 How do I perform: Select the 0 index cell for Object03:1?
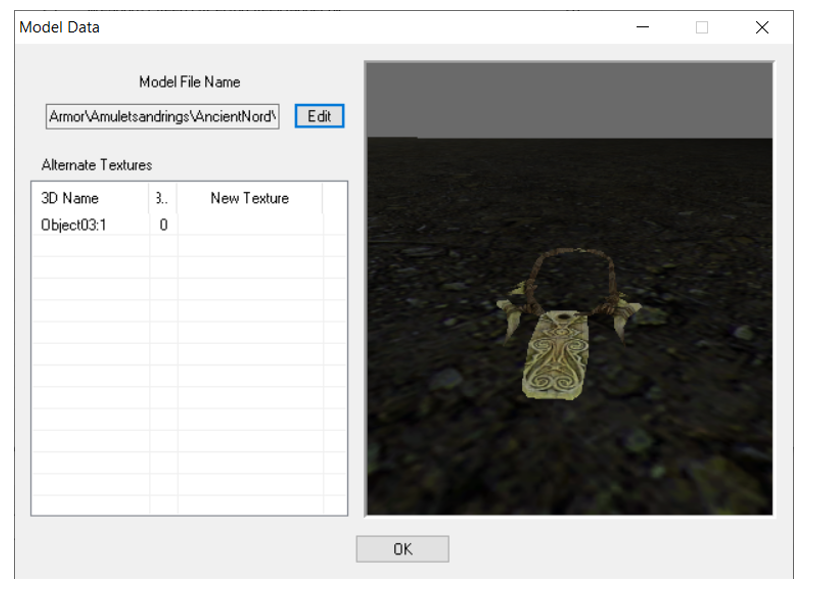(164, 225)
